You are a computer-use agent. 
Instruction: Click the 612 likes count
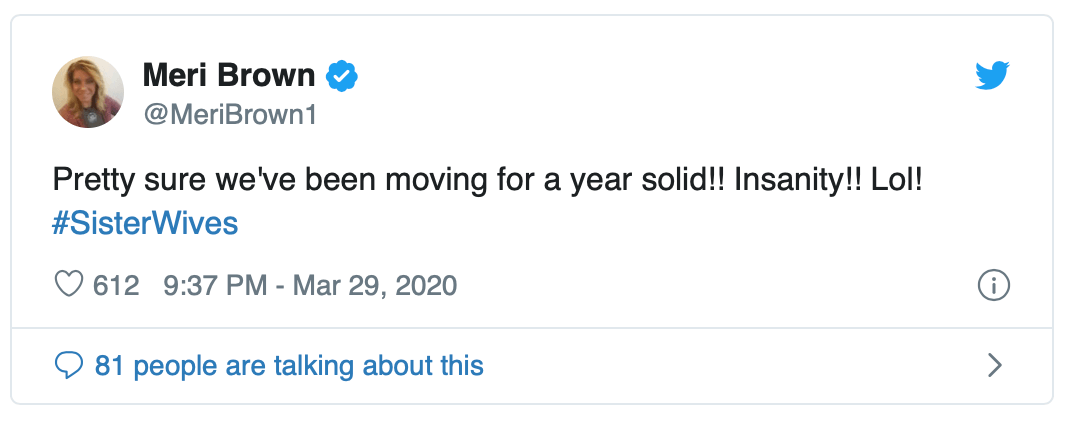[116, 286]
